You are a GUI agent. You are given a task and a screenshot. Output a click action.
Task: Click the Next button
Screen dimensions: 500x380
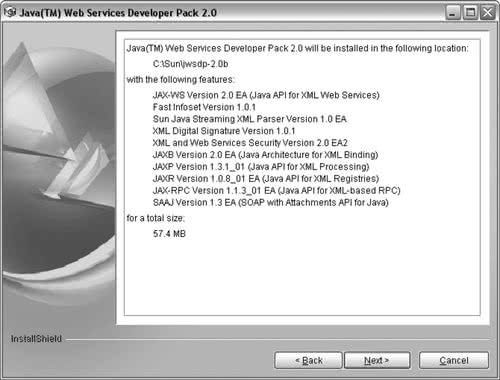click(x=377, y=360)
